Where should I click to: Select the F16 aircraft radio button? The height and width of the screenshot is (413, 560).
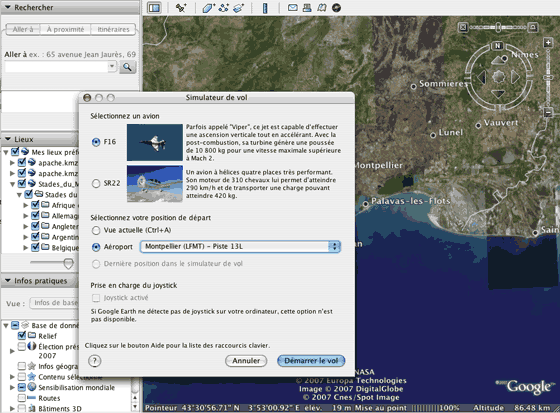point(96,142)
